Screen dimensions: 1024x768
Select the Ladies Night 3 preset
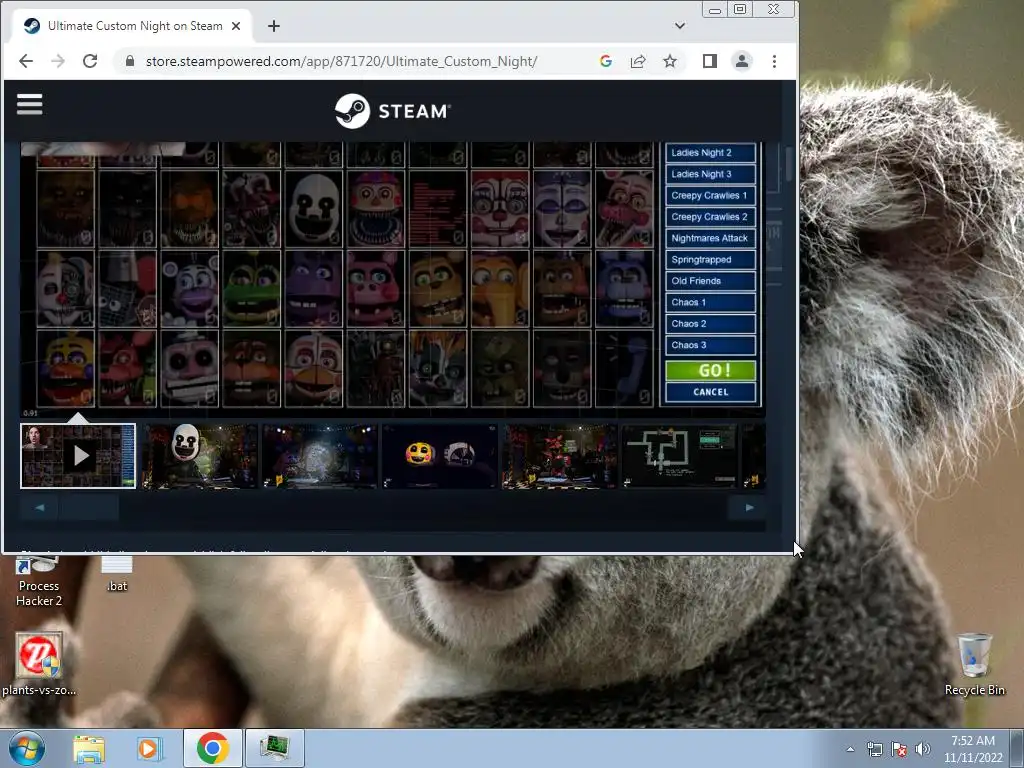(711, 174)
